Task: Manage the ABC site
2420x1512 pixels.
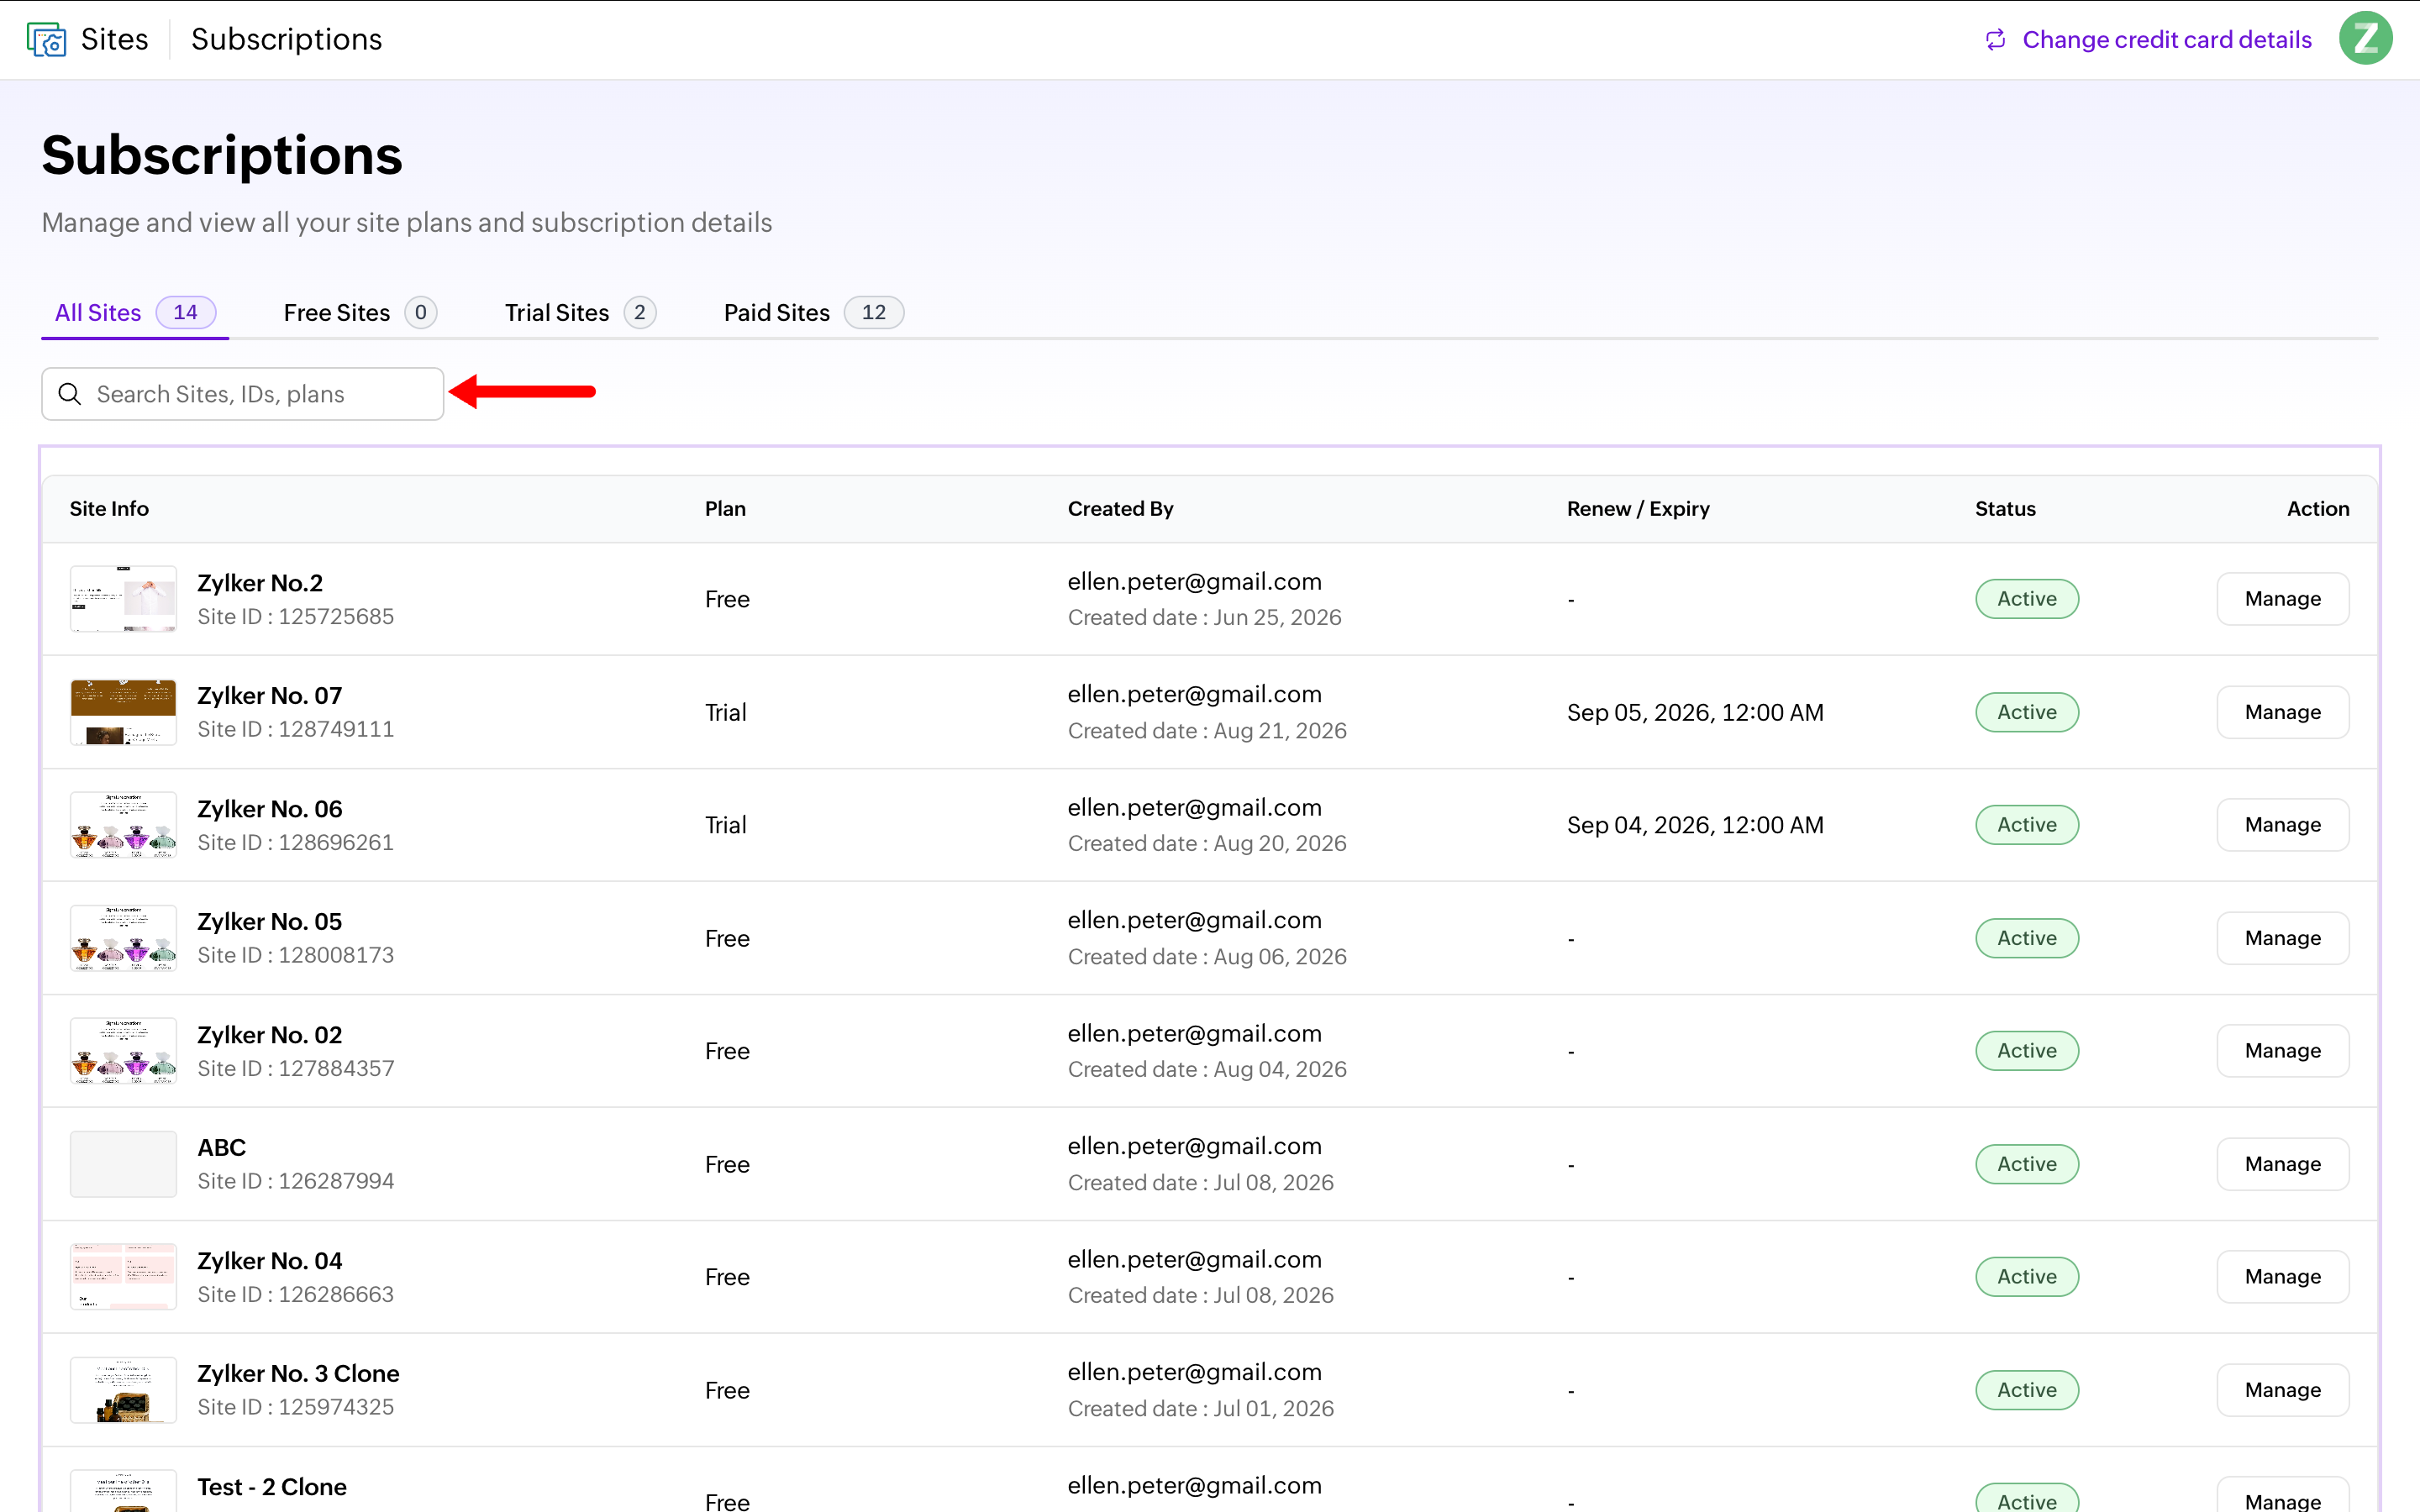Action: click(2282, 1164)
